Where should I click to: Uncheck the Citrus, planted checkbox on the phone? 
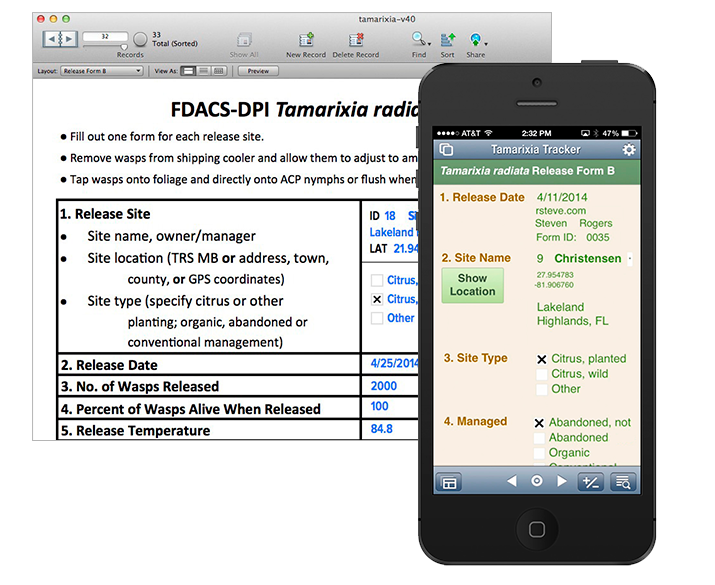point(542,359)
